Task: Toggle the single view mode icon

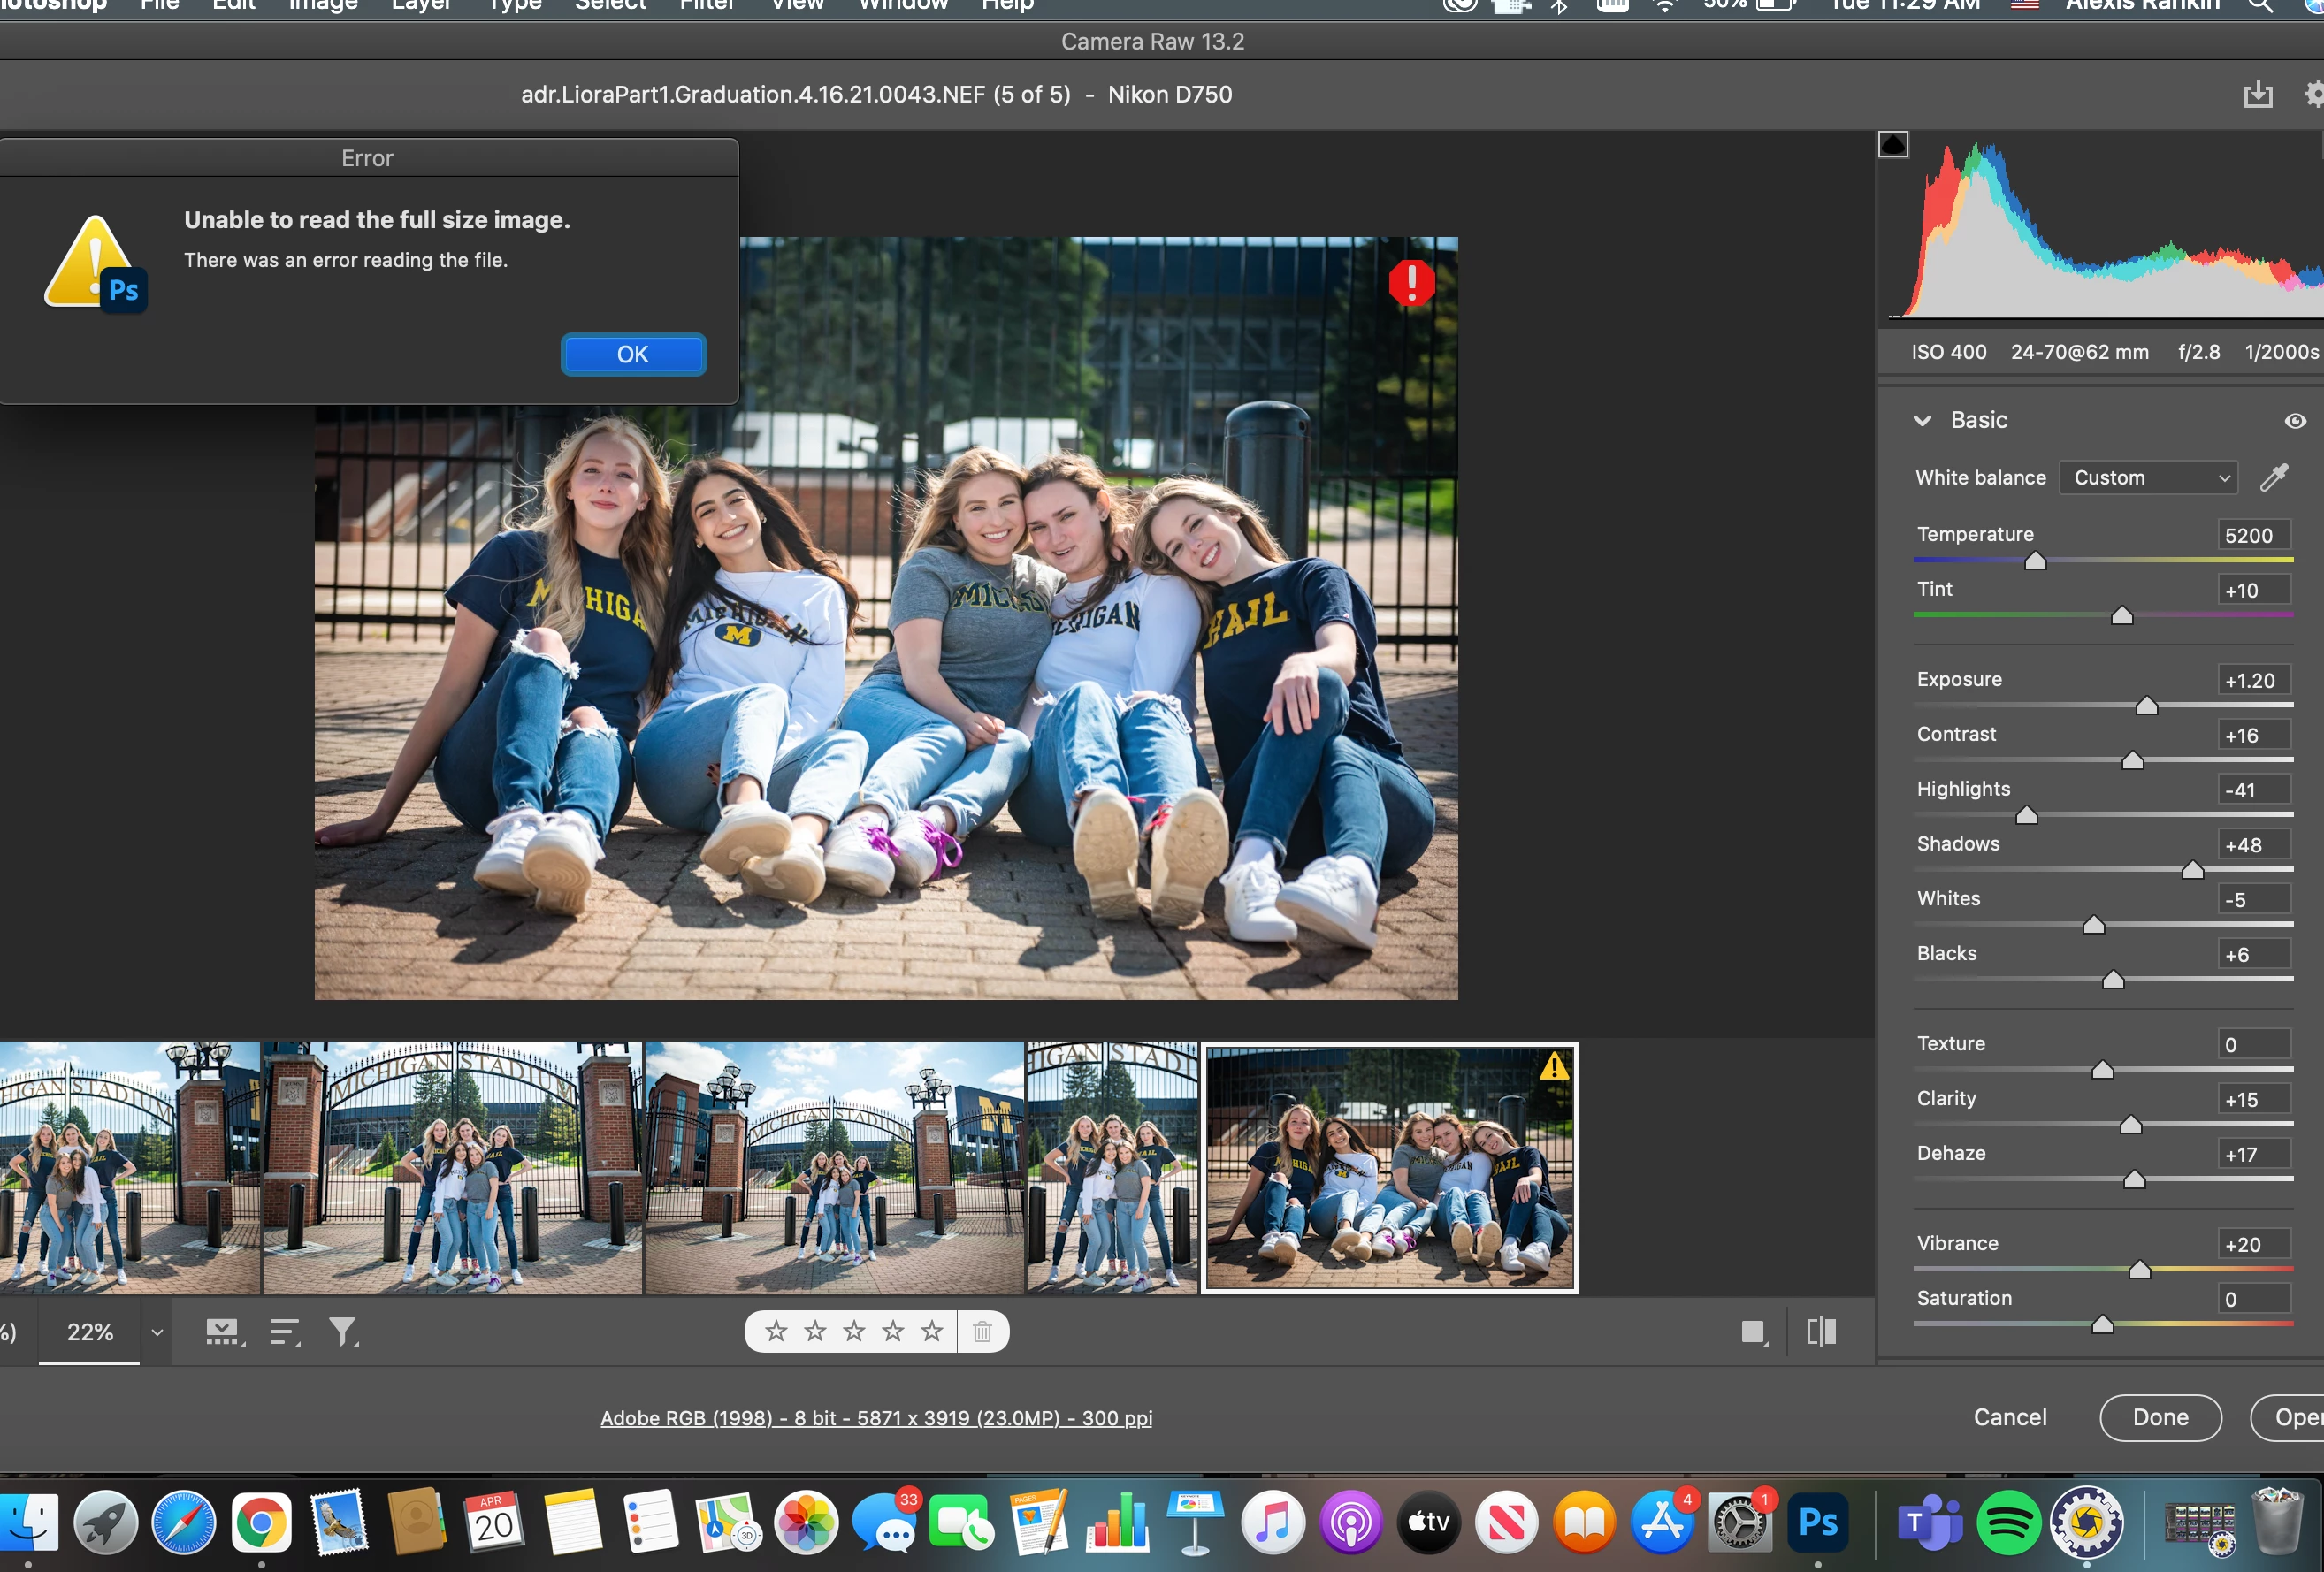Action: [x=1752, y=1331]
